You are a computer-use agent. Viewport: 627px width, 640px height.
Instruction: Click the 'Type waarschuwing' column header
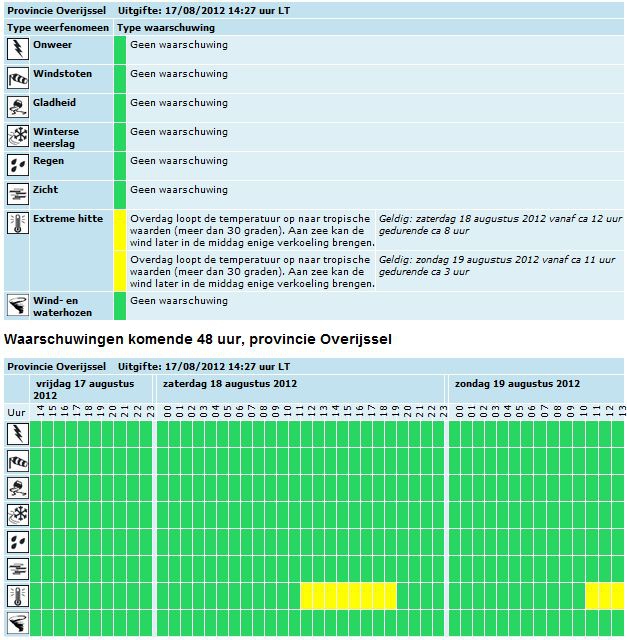click(x=166, y=28)
